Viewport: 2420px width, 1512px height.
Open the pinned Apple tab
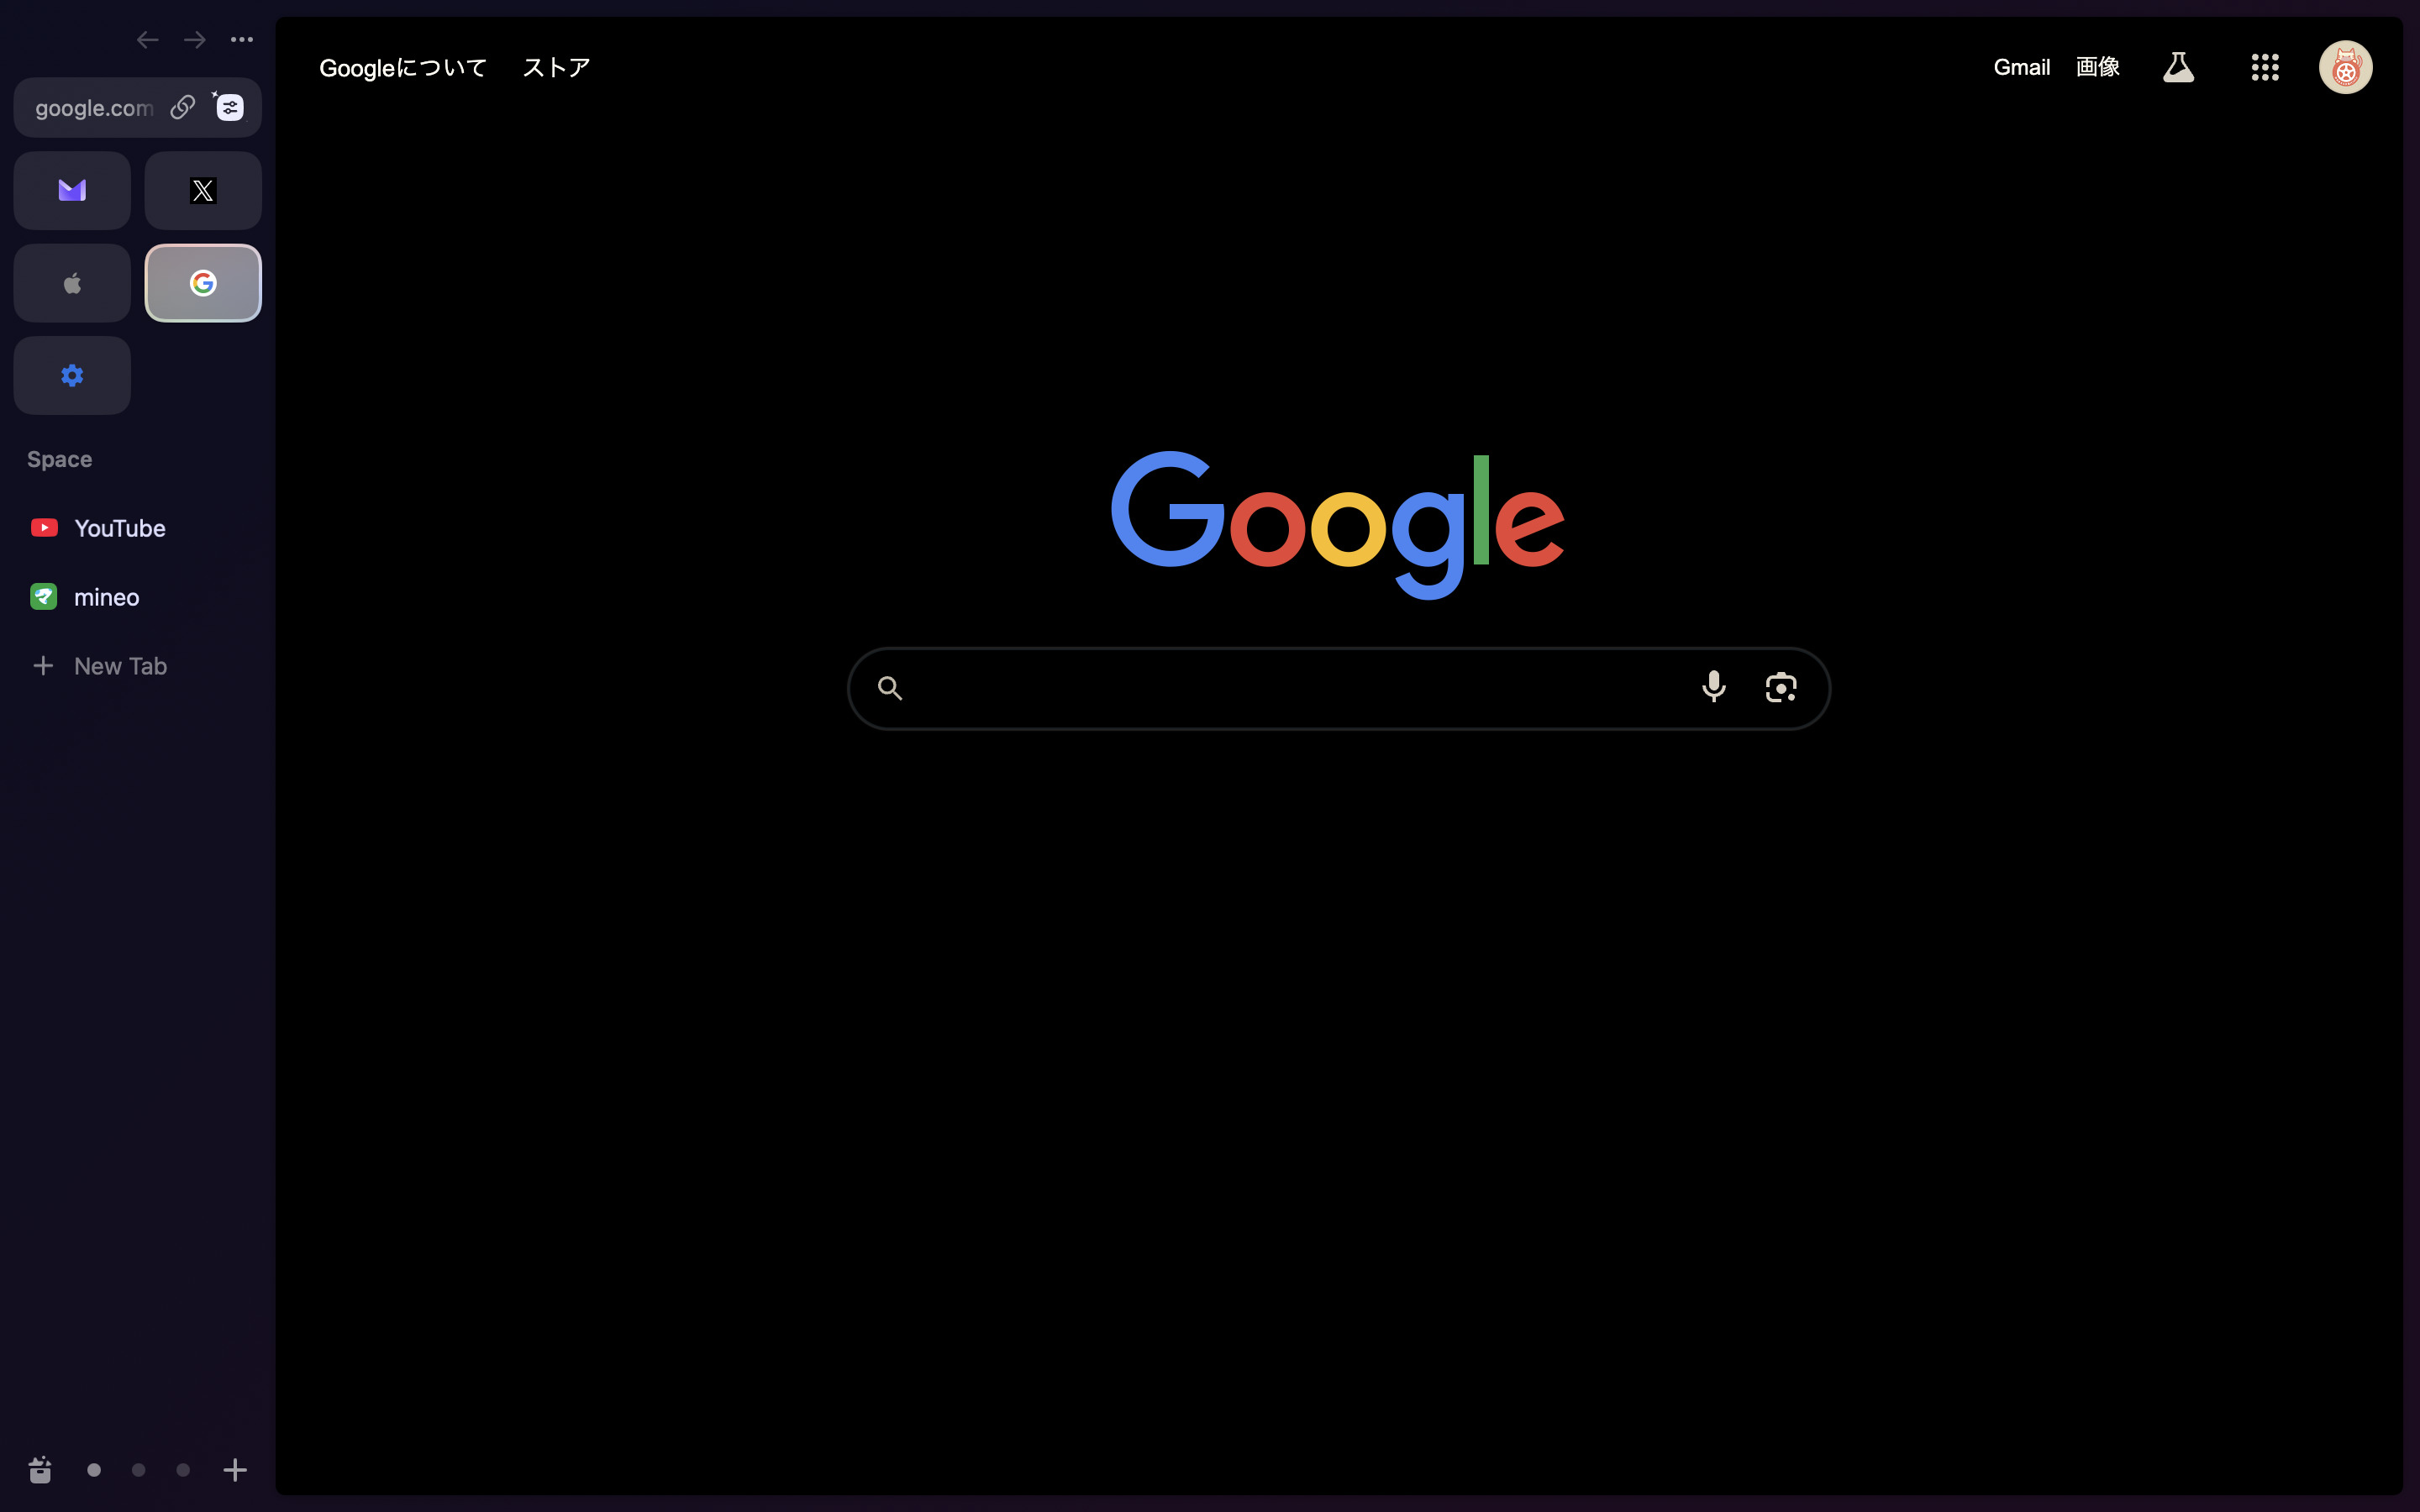tap(72, 283)
